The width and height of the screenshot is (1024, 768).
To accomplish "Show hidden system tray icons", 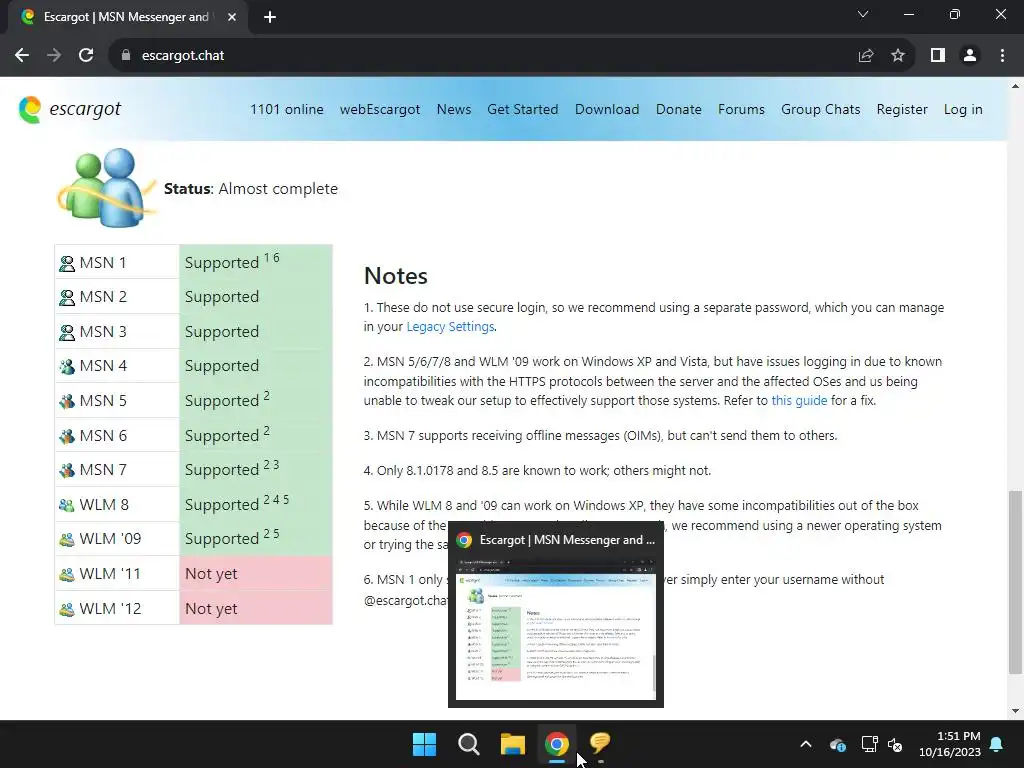I will click(x=806, y=744).
